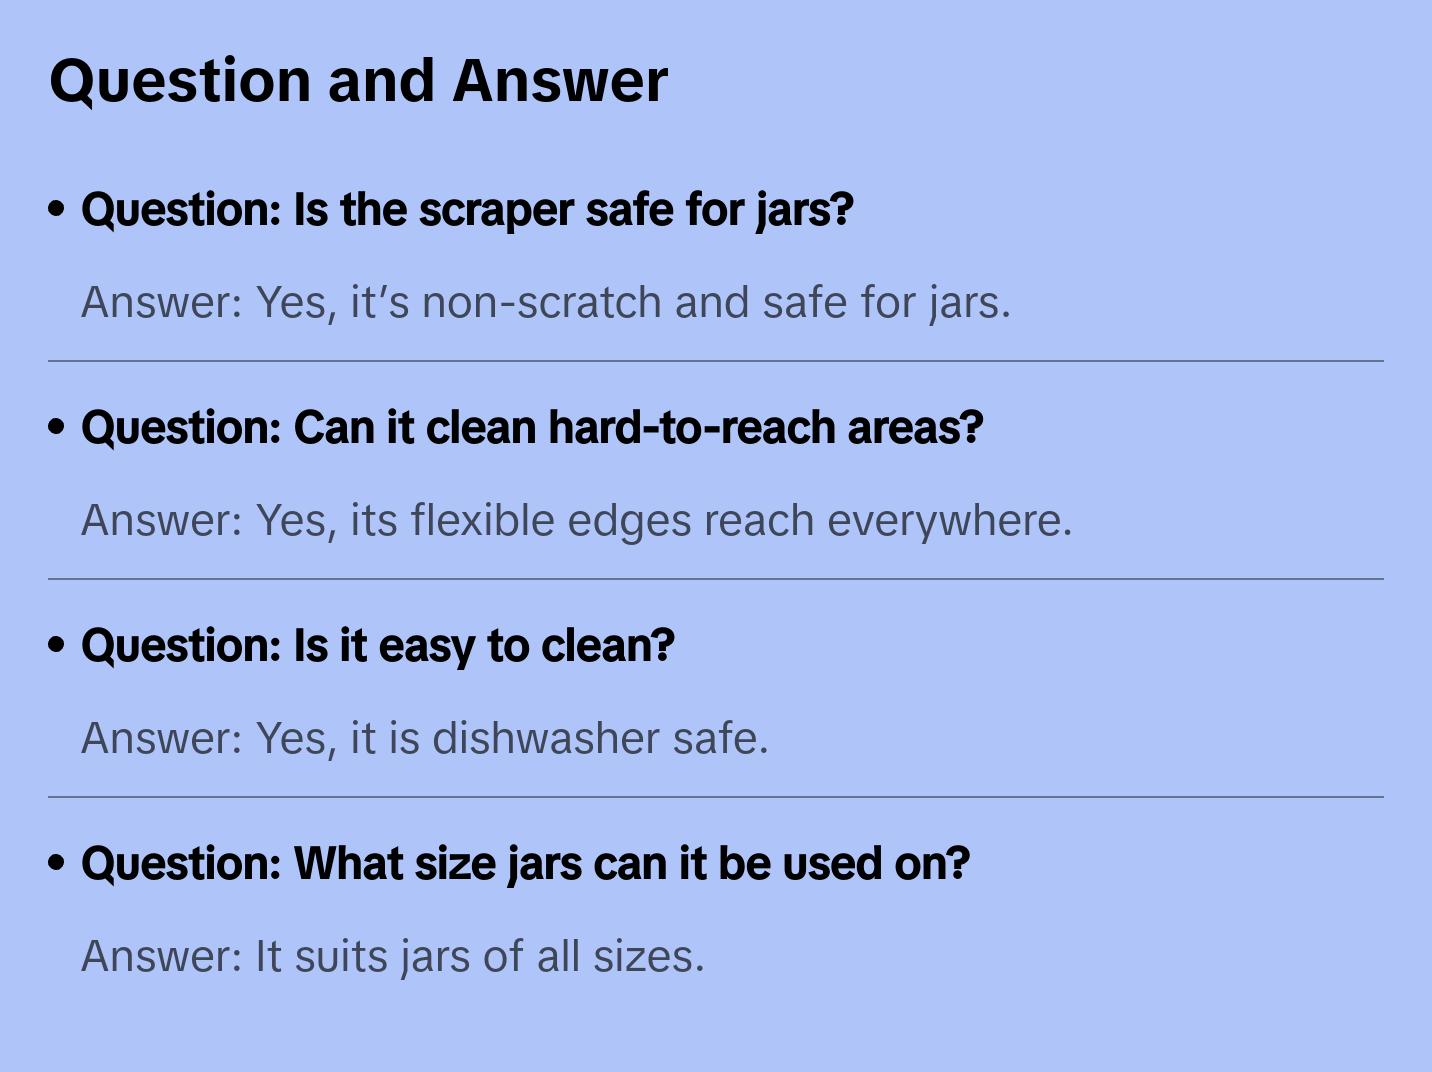Click the bullet beside the jar size question
Viewport: 1432px width, 1072px height.
57,863
